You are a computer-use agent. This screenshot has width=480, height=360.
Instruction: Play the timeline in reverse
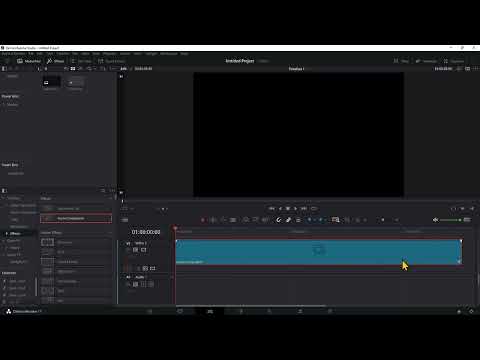280,209
